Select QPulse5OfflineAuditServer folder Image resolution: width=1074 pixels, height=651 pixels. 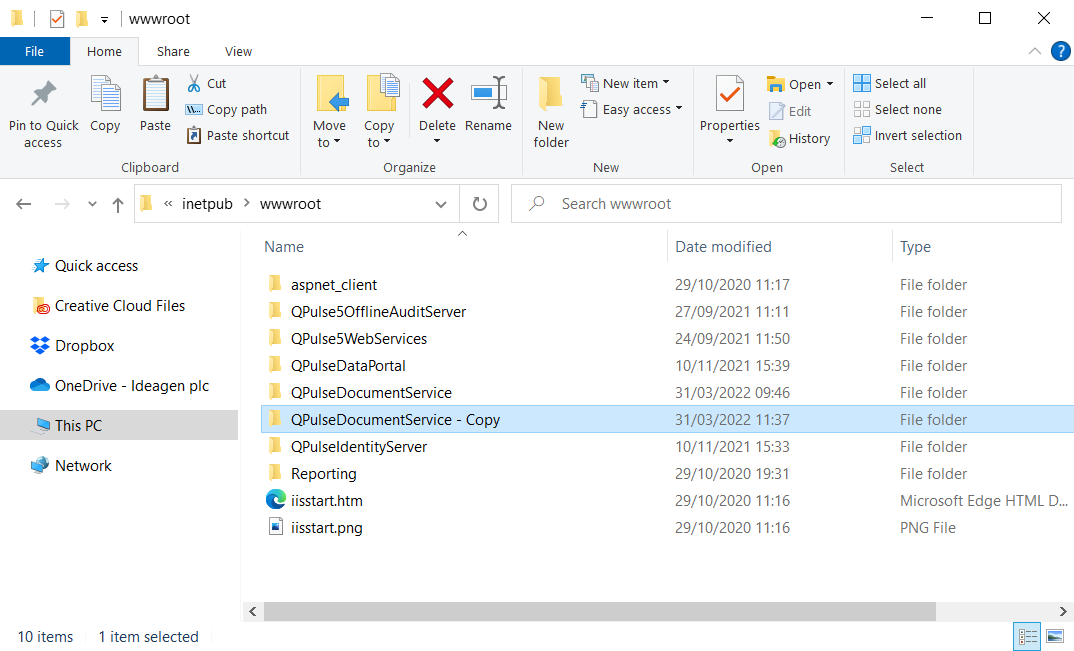coord(378,312)
